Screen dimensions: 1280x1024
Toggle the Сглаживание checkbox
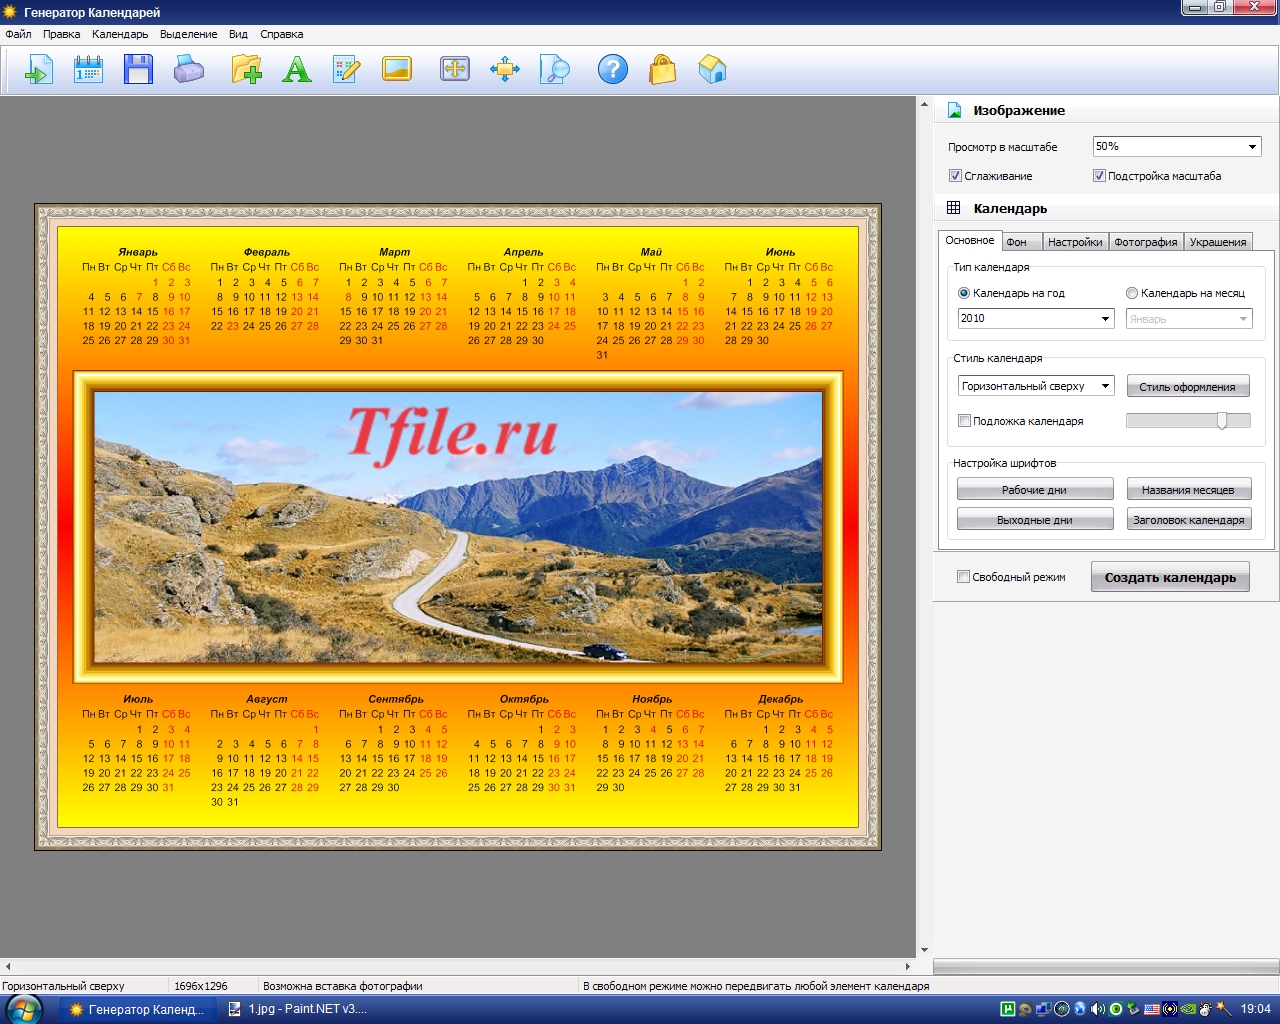point(955,176)
